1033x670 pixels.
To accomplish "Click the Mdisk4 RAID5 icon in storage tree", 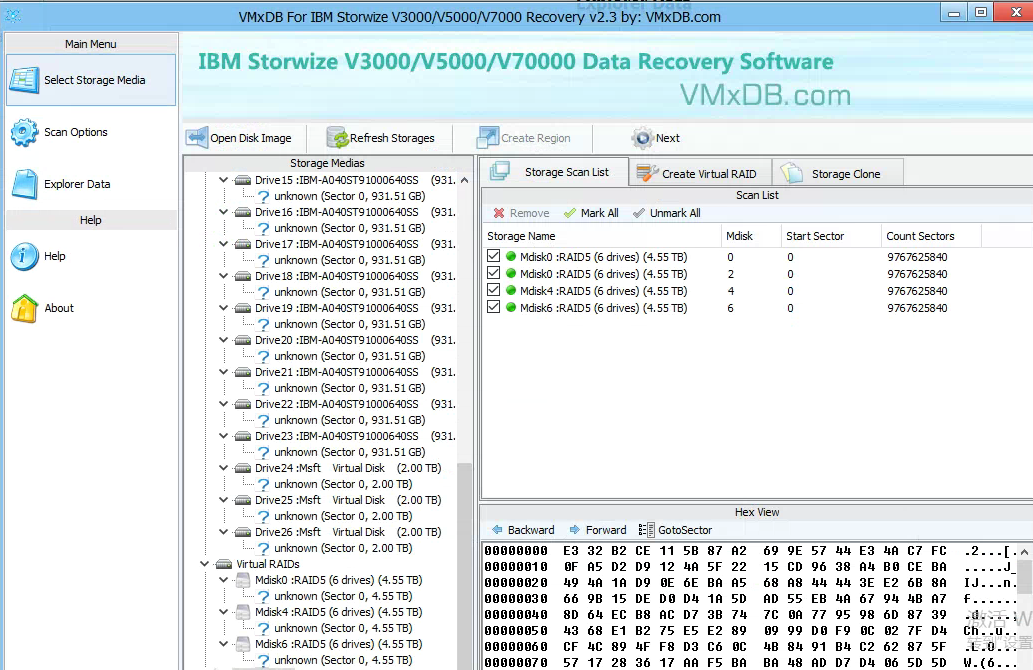I will [243, 612].
